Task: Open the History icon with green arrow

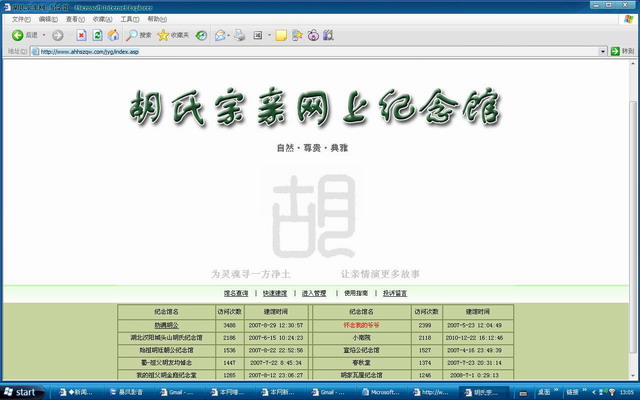Action: (x=201, y=36)
